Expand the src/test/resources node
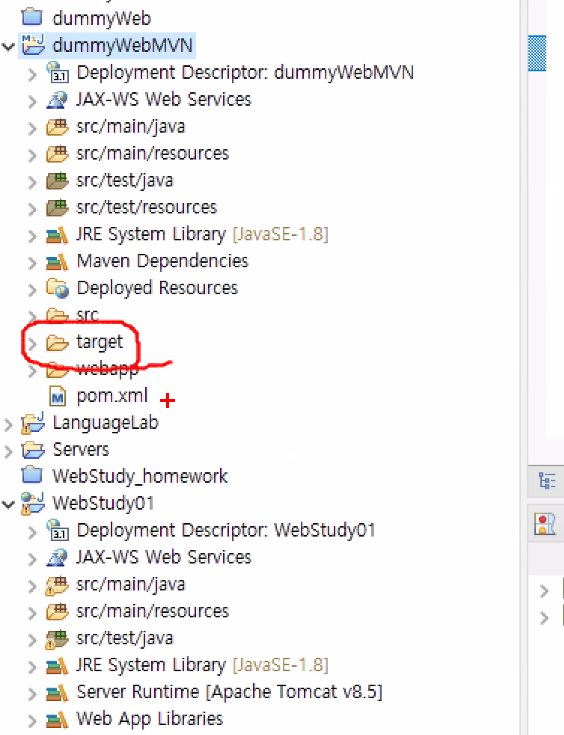 [32, 208]
